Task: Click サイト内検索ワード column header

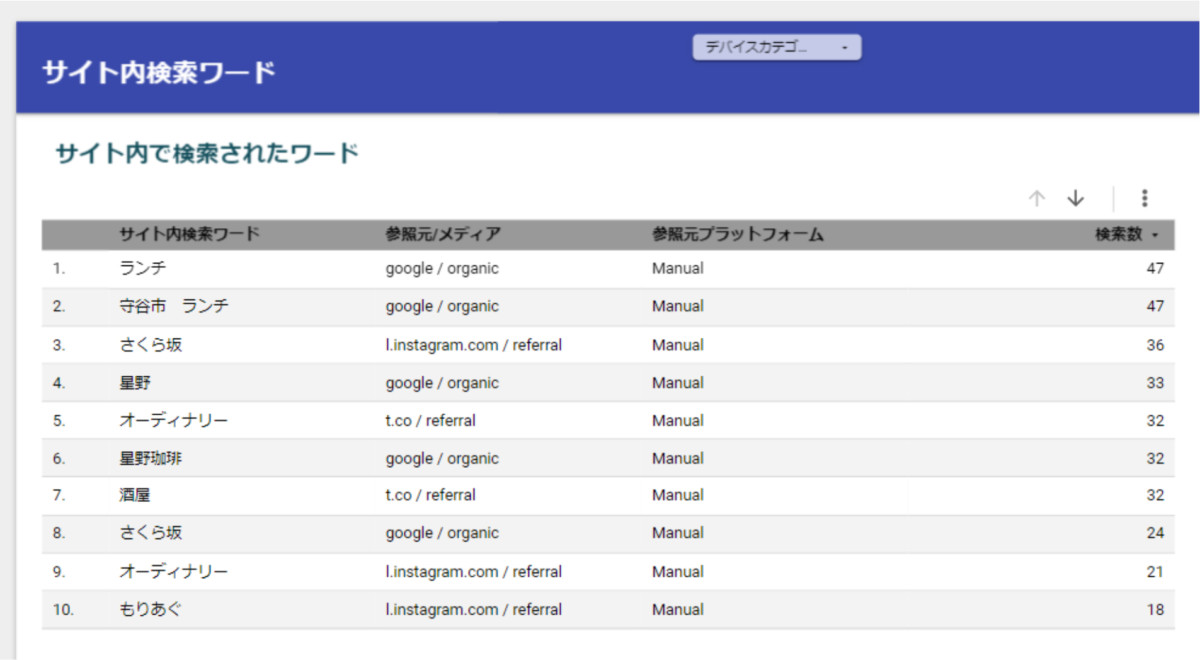Action: click(189, 235)
